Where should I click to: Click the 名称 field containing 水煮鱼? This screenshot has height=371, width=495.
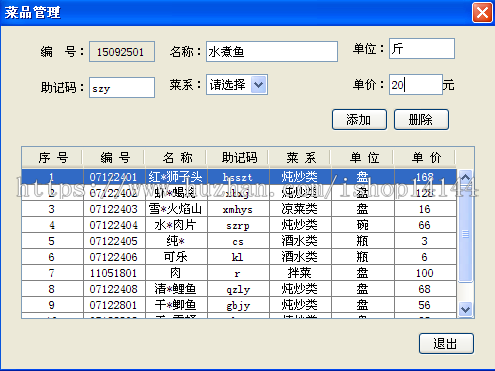pos(272,52)
